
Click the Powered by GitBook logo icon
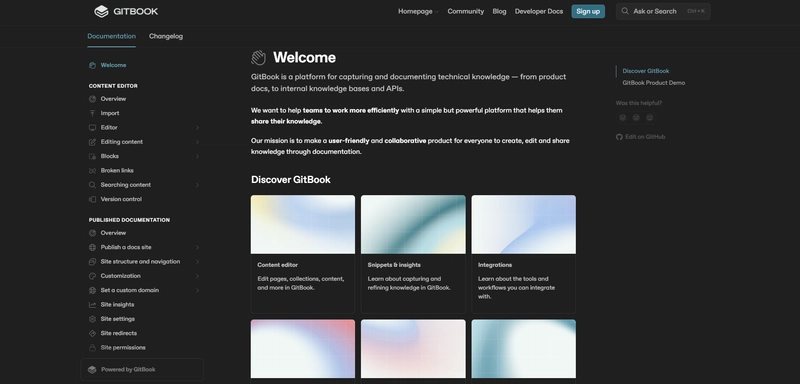92,370
